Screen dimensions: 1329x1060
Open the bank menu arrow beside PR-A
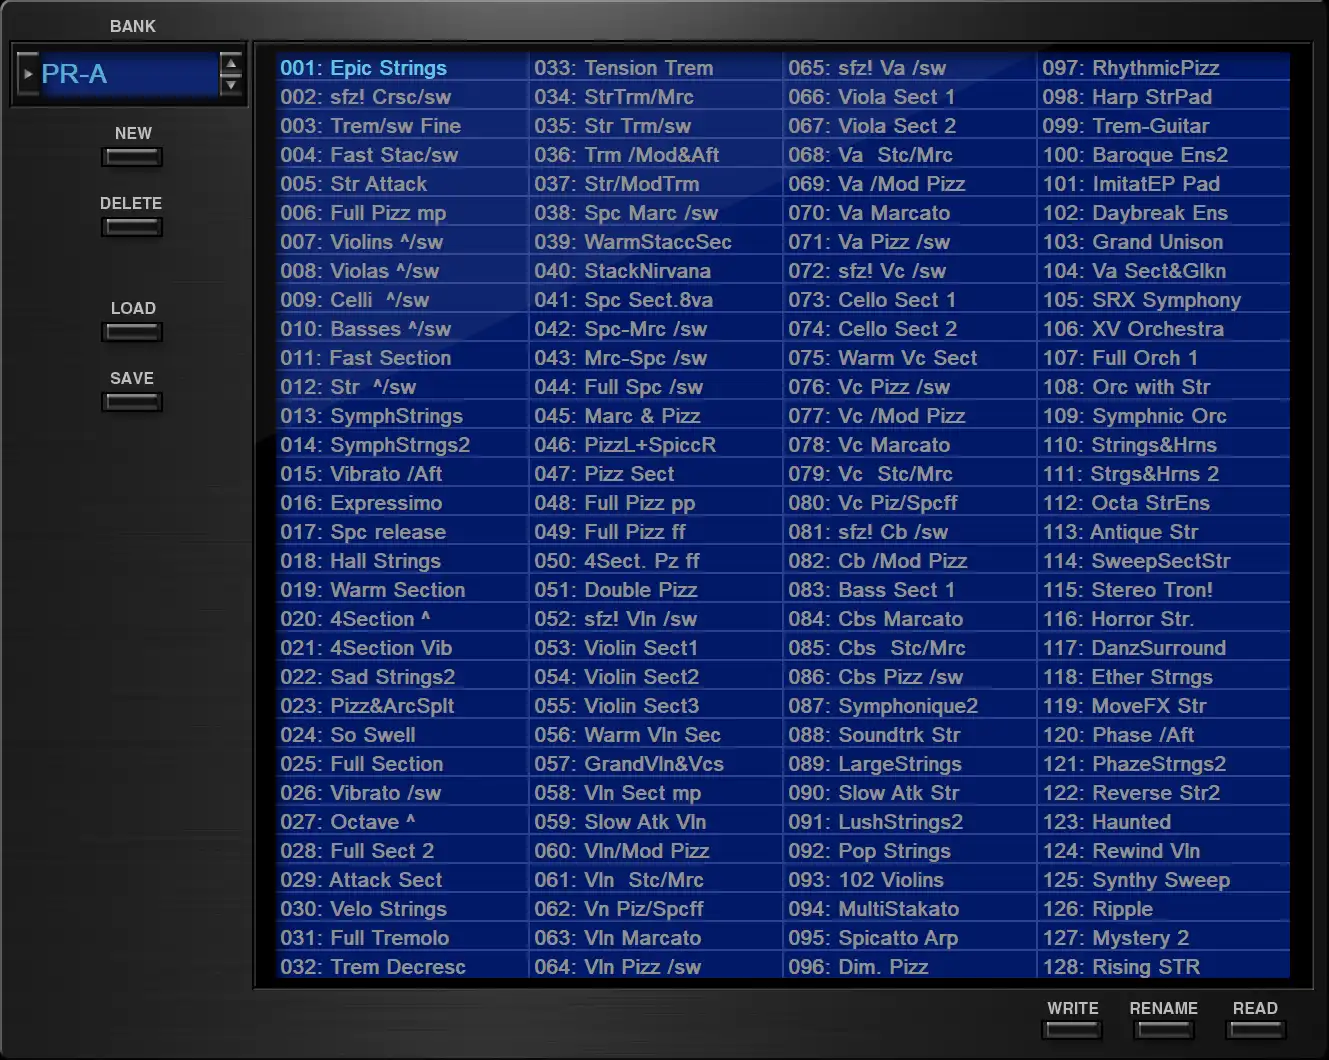(x=28, y=74)
